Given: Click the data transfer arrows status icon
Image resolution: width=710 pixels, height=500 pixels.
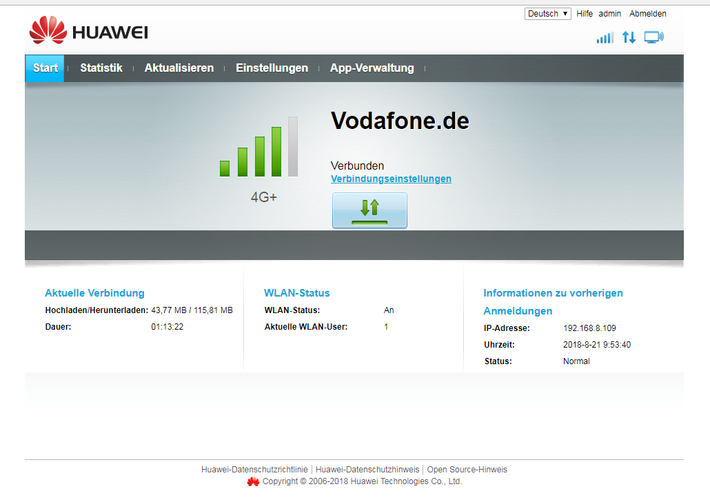Looking at the screenshot, I should [x=629, y=37].
